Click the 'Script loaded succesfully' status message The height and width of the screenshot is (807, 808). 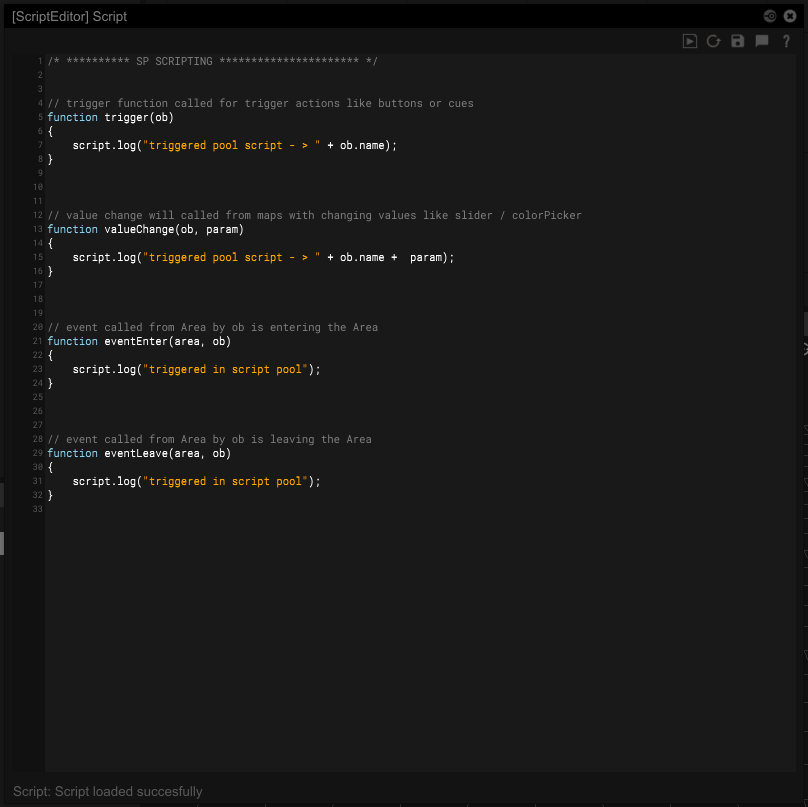[x=108, y=792]
